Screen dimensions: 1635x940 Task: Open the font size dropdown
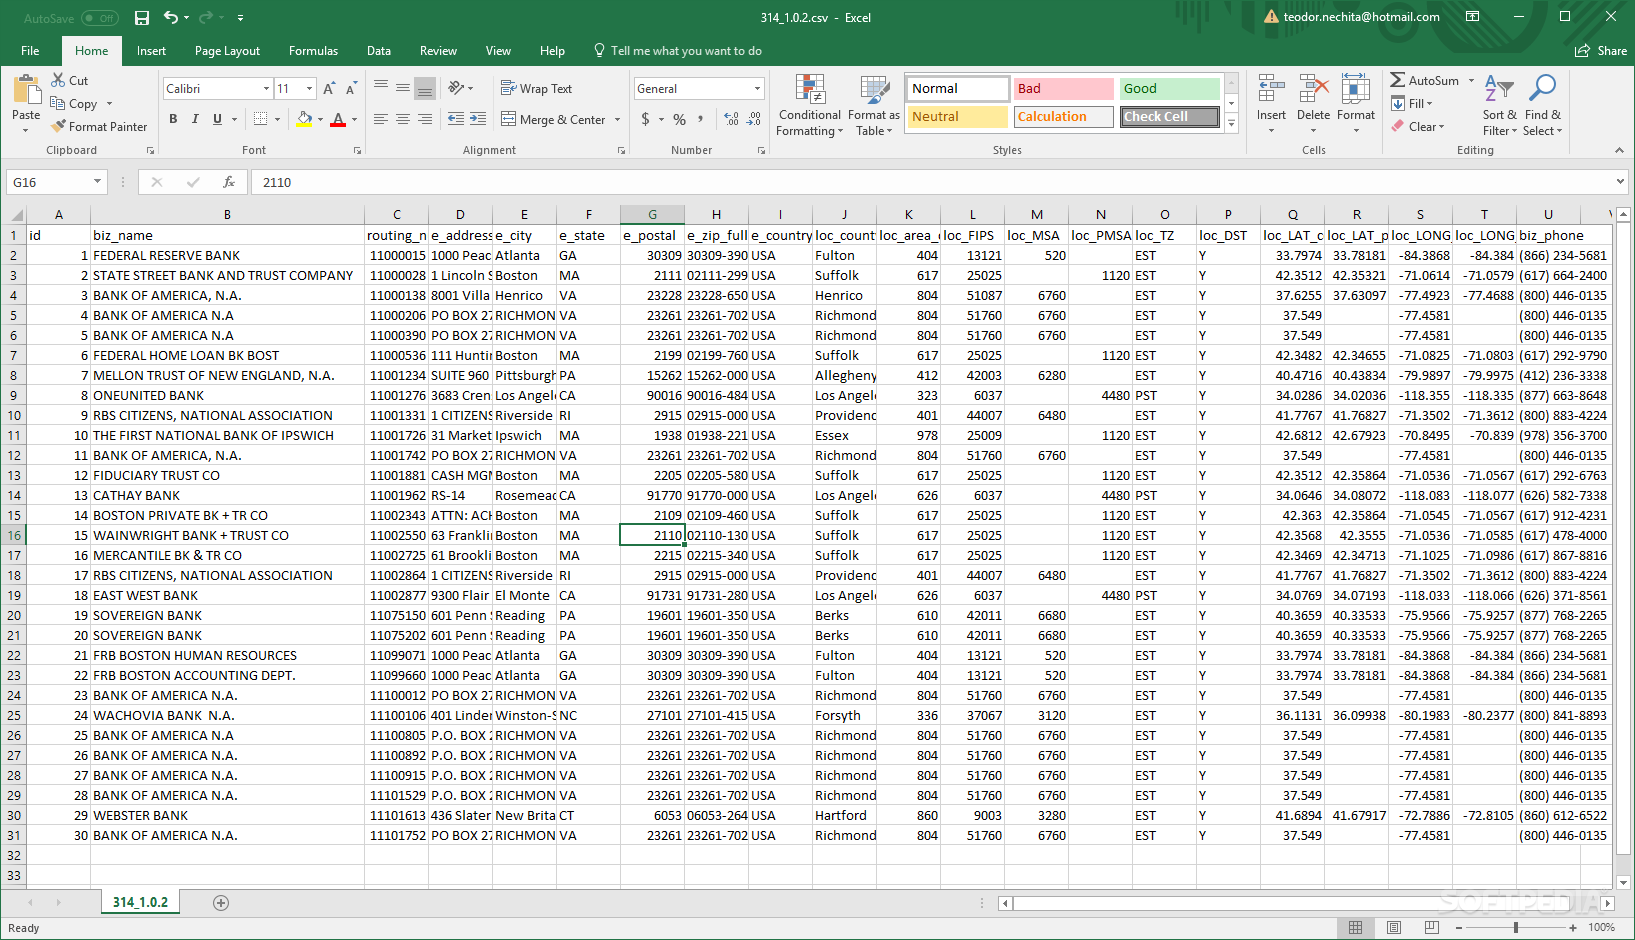coord(309,89)
